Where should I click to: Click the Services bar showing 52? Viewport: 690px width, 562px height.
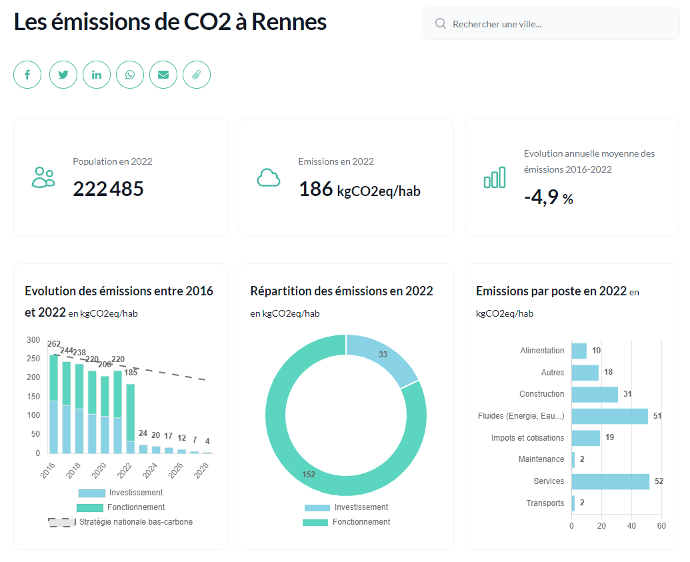(610, 481)
